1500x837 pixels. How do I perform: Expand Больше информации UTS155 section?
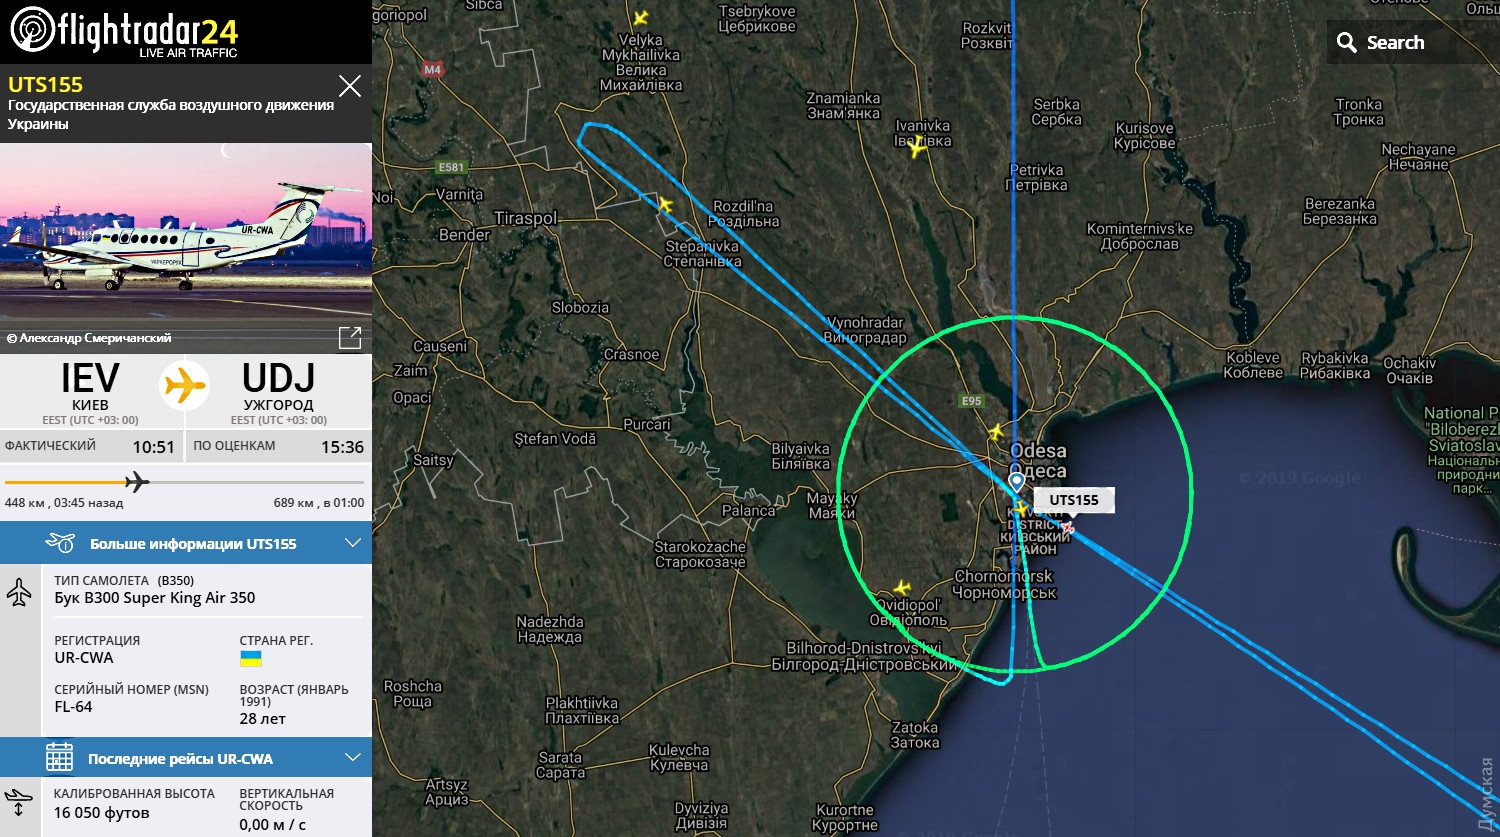pyautogui.click(x=186, y=544)
